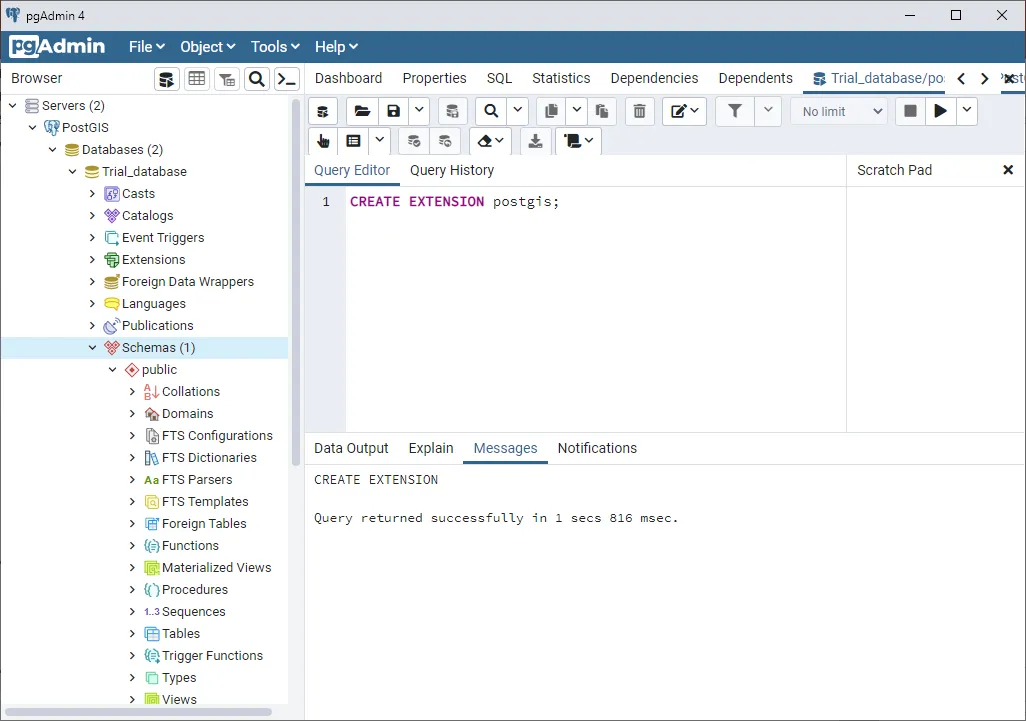Click the Filter funnel icon
The width and height of the screenshot is (1026, 721).
click(x=735, y=111)
